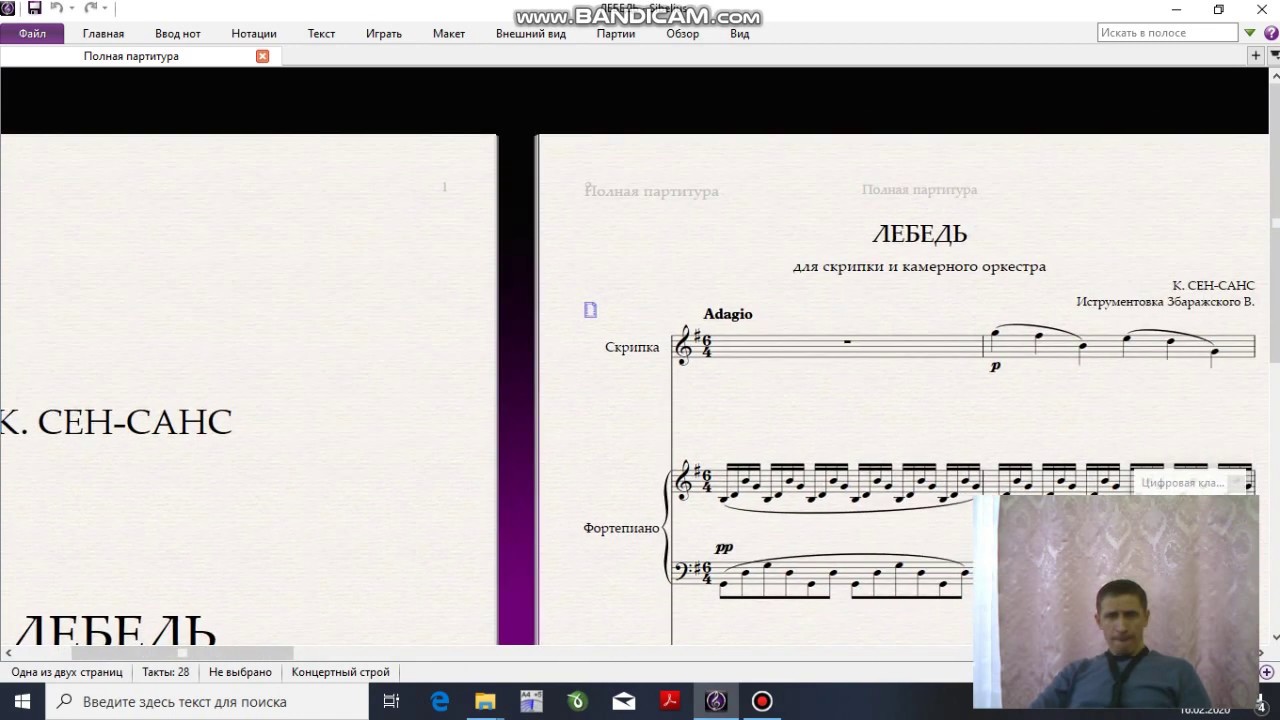The image size is (1280, 720).
Task: Open the Партии ribbon tab
Action: point(616,33)
